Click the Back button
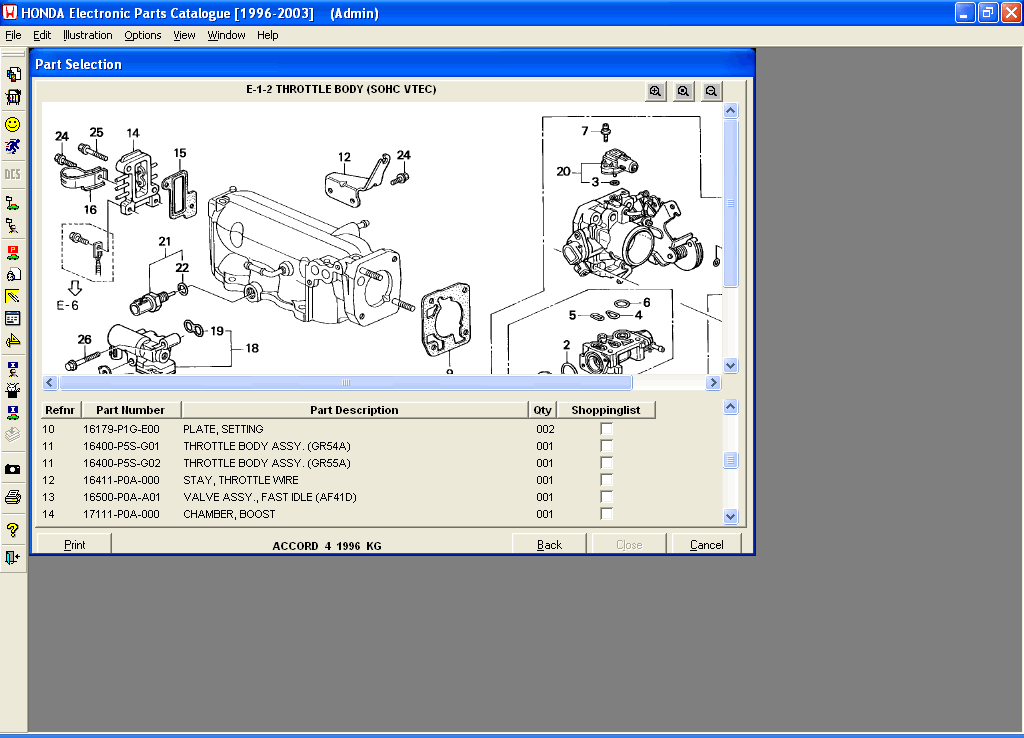Viewport: 1024px width, 738px height. click(549, 544)
